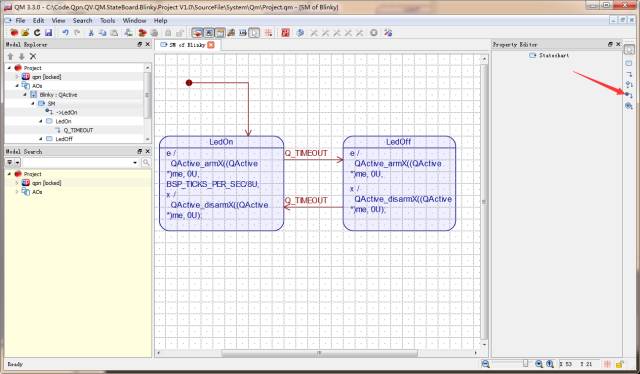Image resolution: width=640 pixels, height=374 pixels.
Task: Open the Window menu
Action: (x=134, y=20)
